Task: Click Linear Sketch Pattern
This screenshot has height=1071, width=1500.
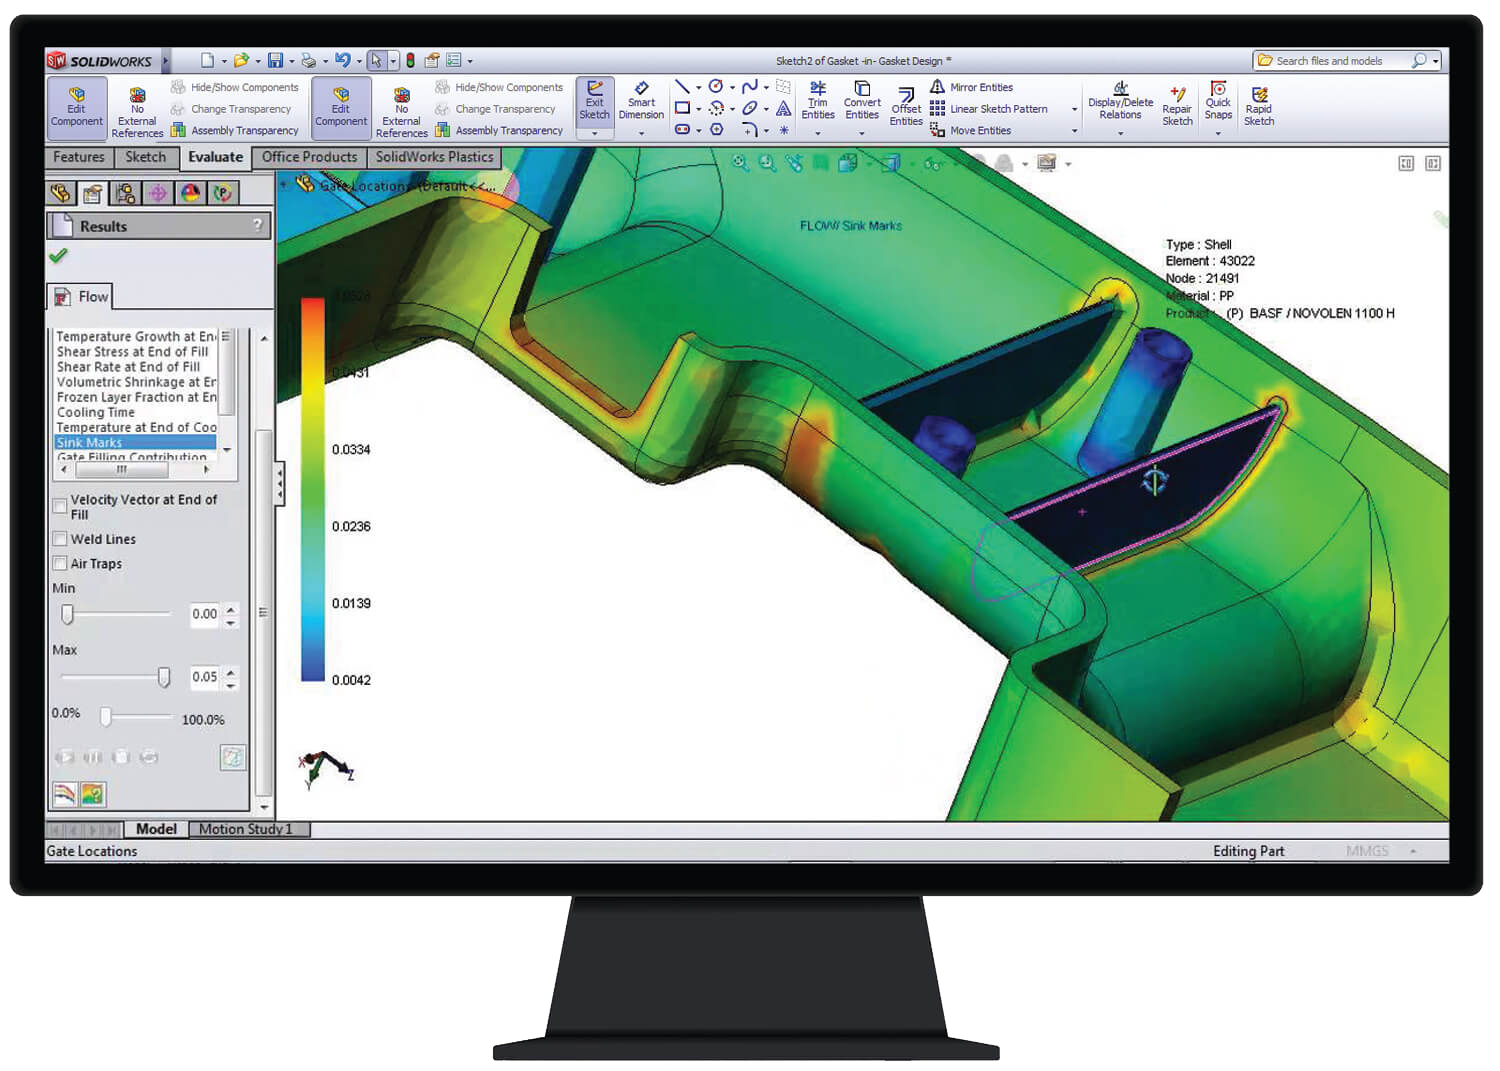Action: [x=988, y=109]
